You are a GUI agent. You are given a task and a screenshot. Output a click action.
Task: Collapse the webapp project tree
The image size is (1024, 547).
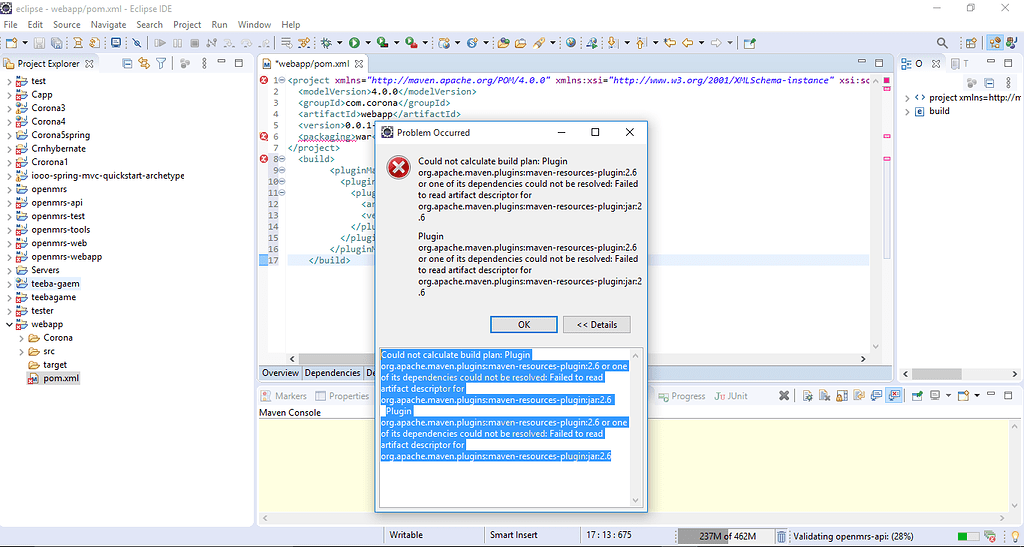click(9, 325)
